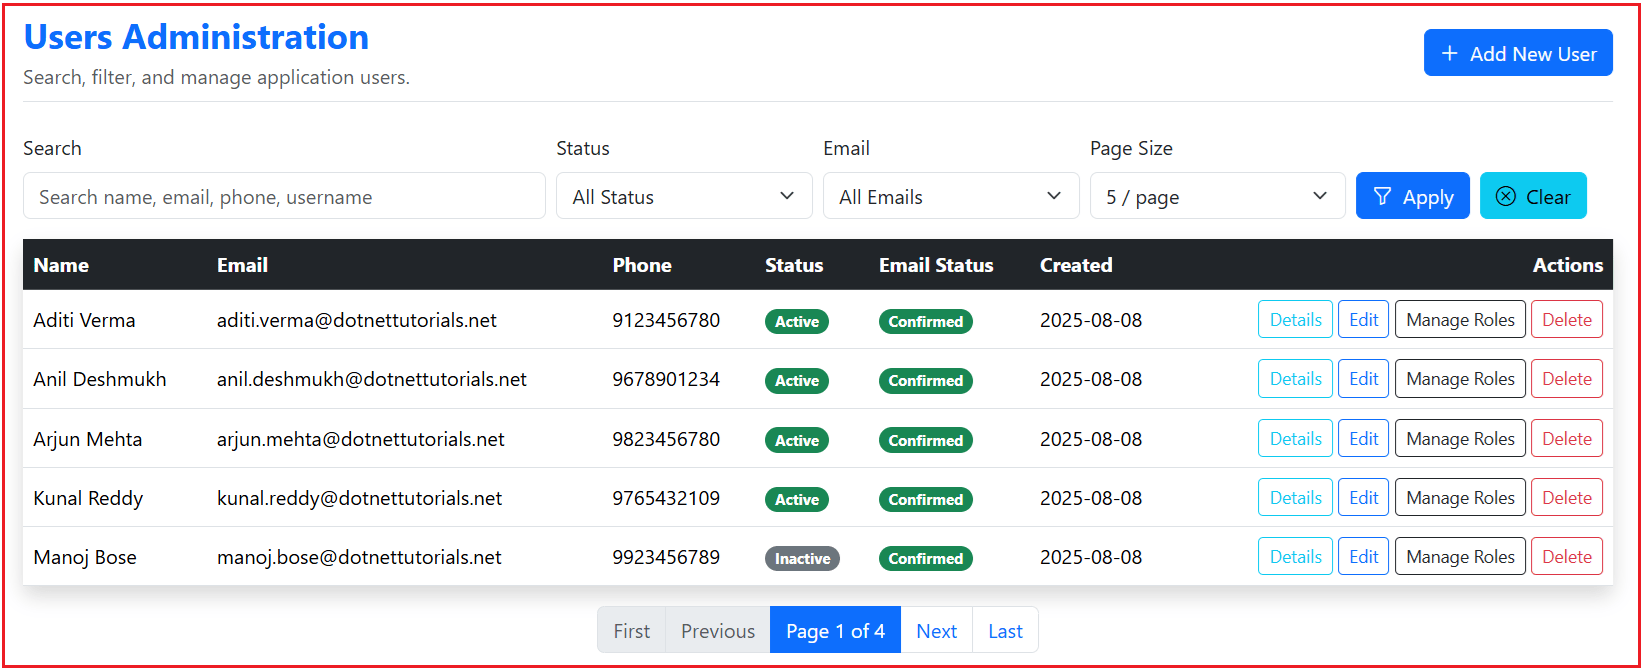Click the Users Administration heading

pyautogui.click(x=196, y=37)
